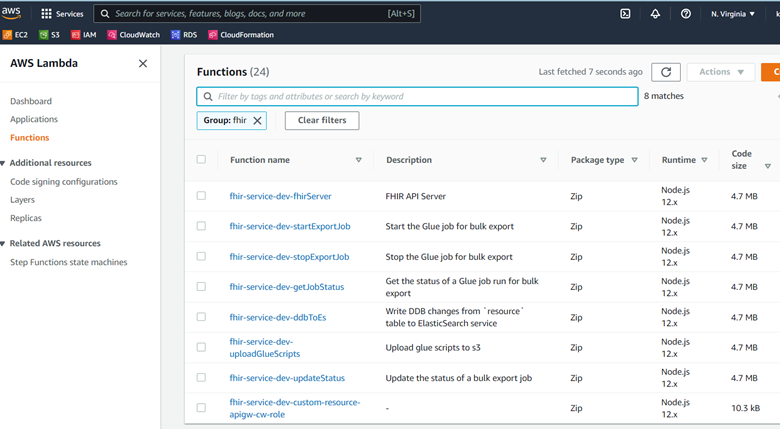Toggle the select-all functions header checkbox
780x429 pixels.
point(201,159)
